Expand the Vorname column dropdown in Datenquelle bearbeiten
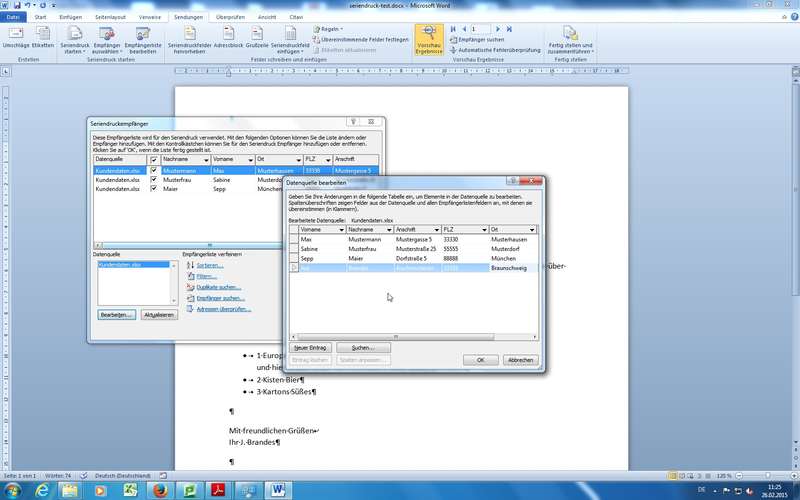This screenshot has width=800, height=500. pos(340,230)
